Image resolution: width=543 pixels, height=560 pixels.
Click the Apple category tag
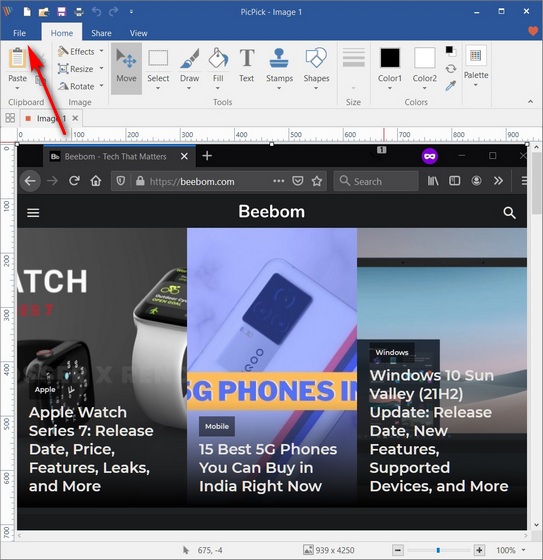45,389
